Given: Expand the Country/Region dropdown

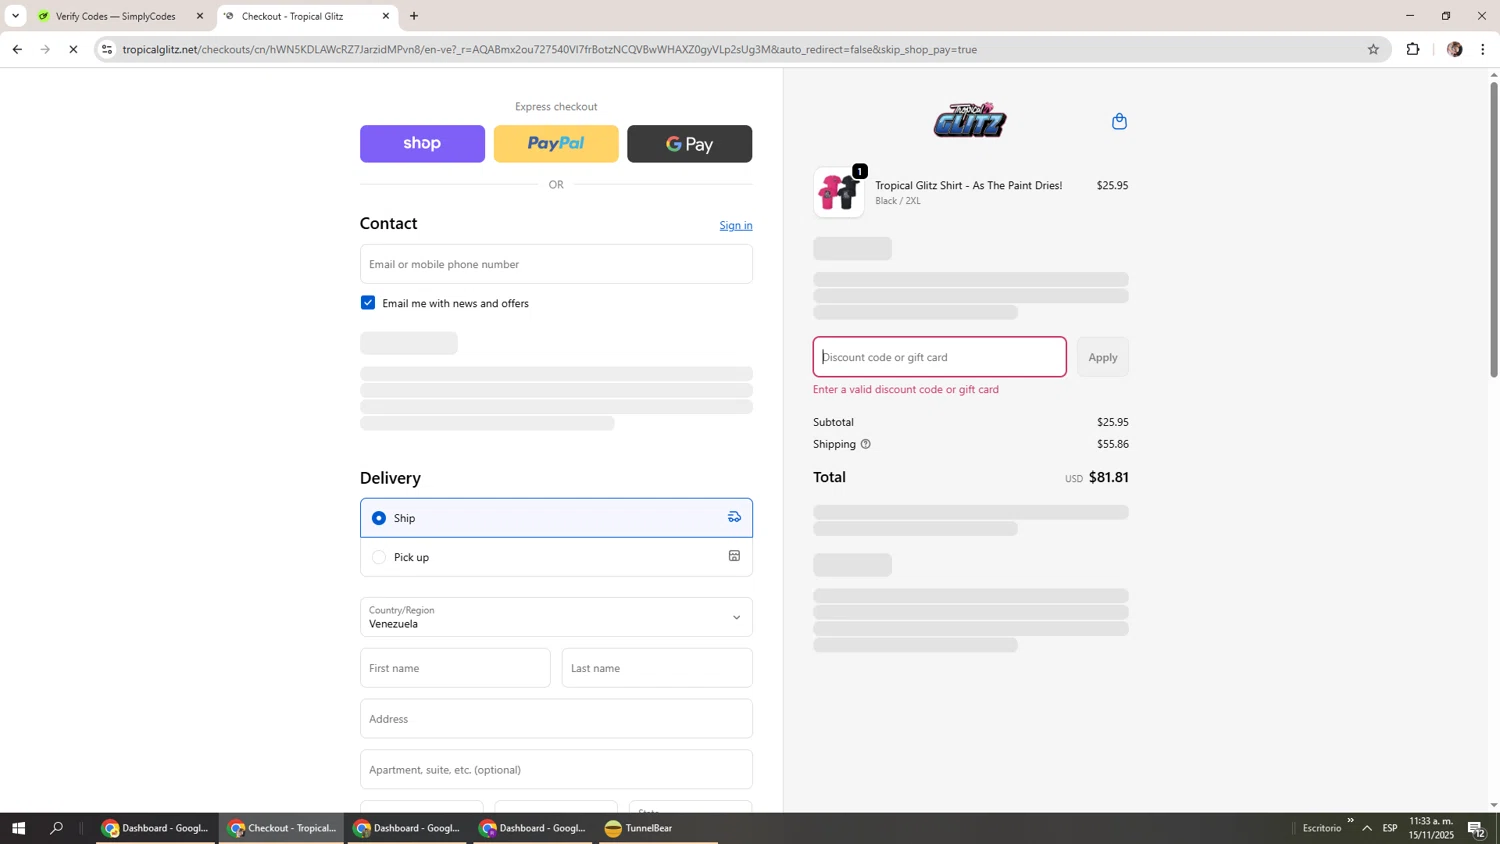Looking at the screenshot, I should tap(556, 617).
